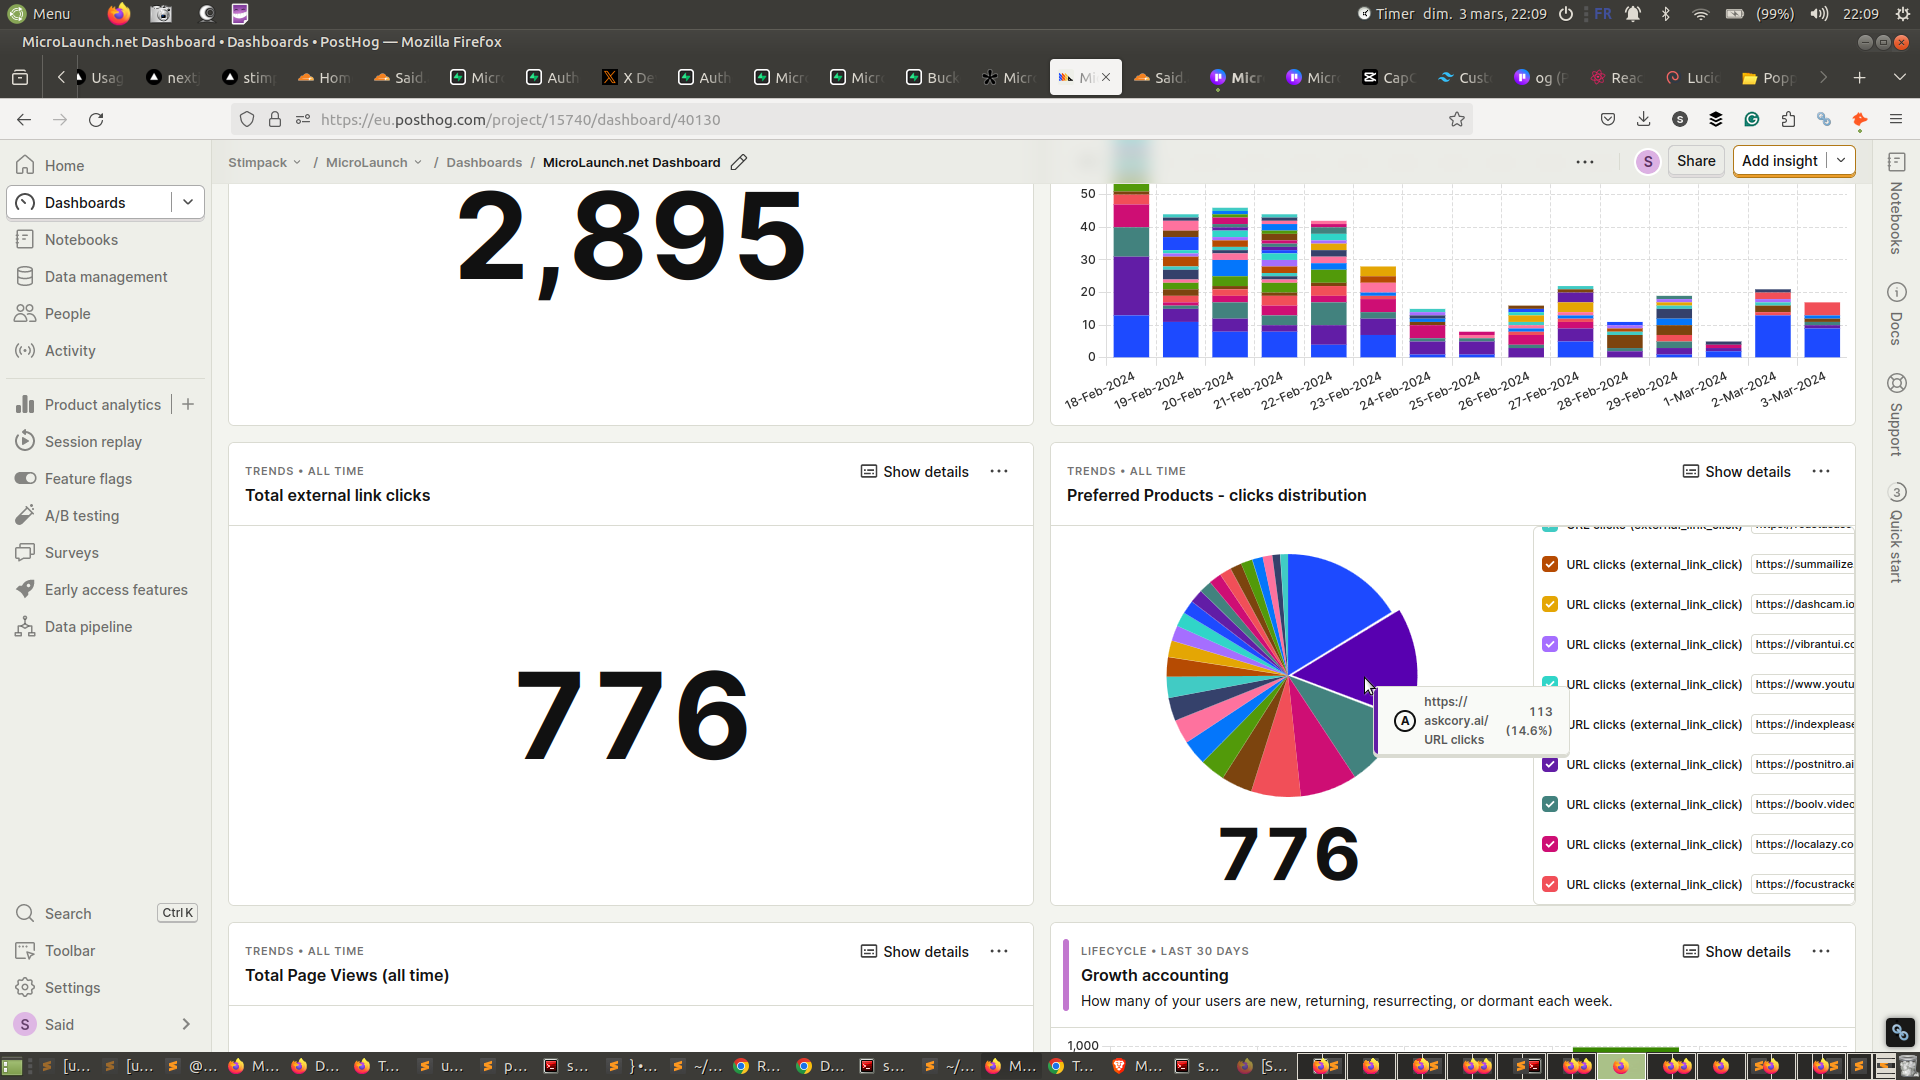Switch to the Popp browser tab
This screenshot has width=1920, height=1080.
[x=1768, y=77]
